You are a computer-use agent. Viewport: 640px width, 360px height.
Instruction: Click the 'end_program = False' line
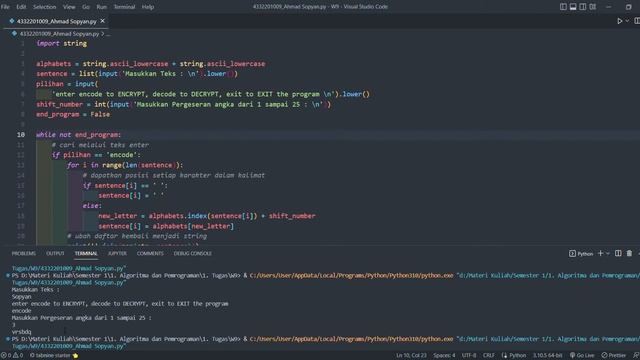(73, 114)
